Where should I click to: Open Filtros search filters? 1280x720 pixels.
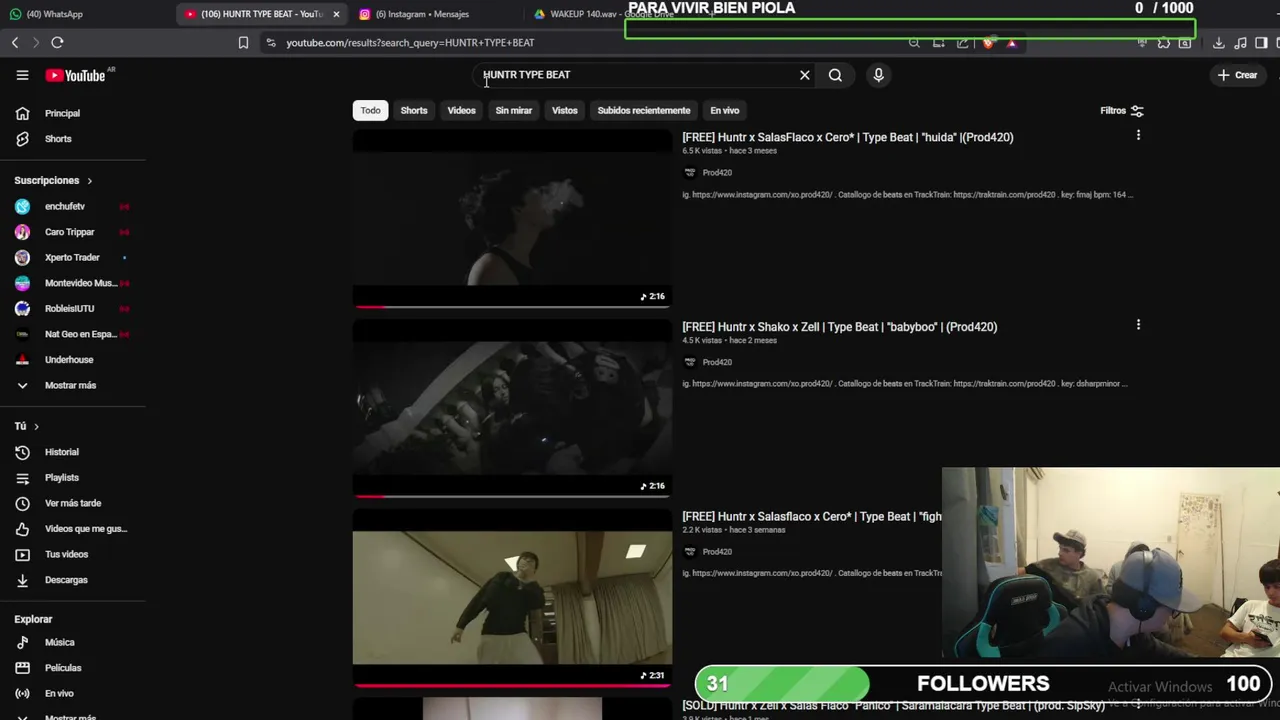pos(1122,111)
